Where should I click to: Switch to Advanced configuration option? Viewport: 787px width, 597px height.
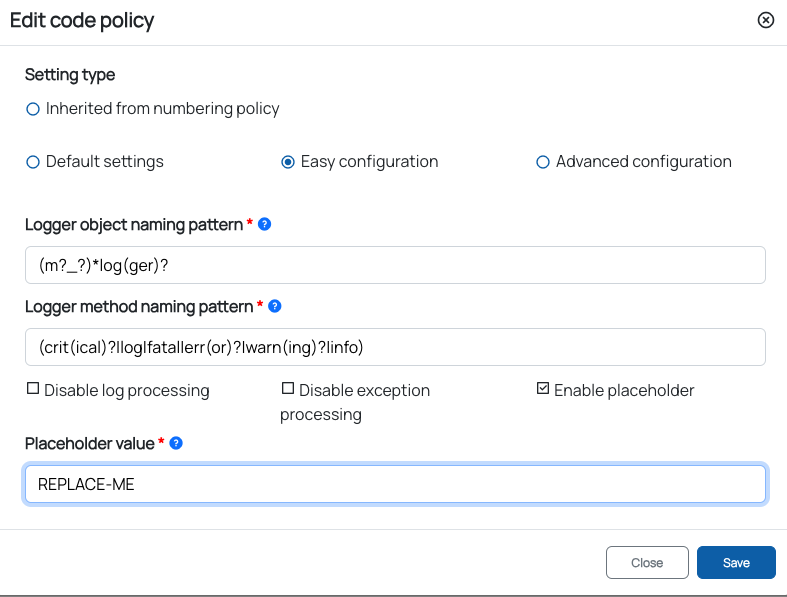[543, 162]
